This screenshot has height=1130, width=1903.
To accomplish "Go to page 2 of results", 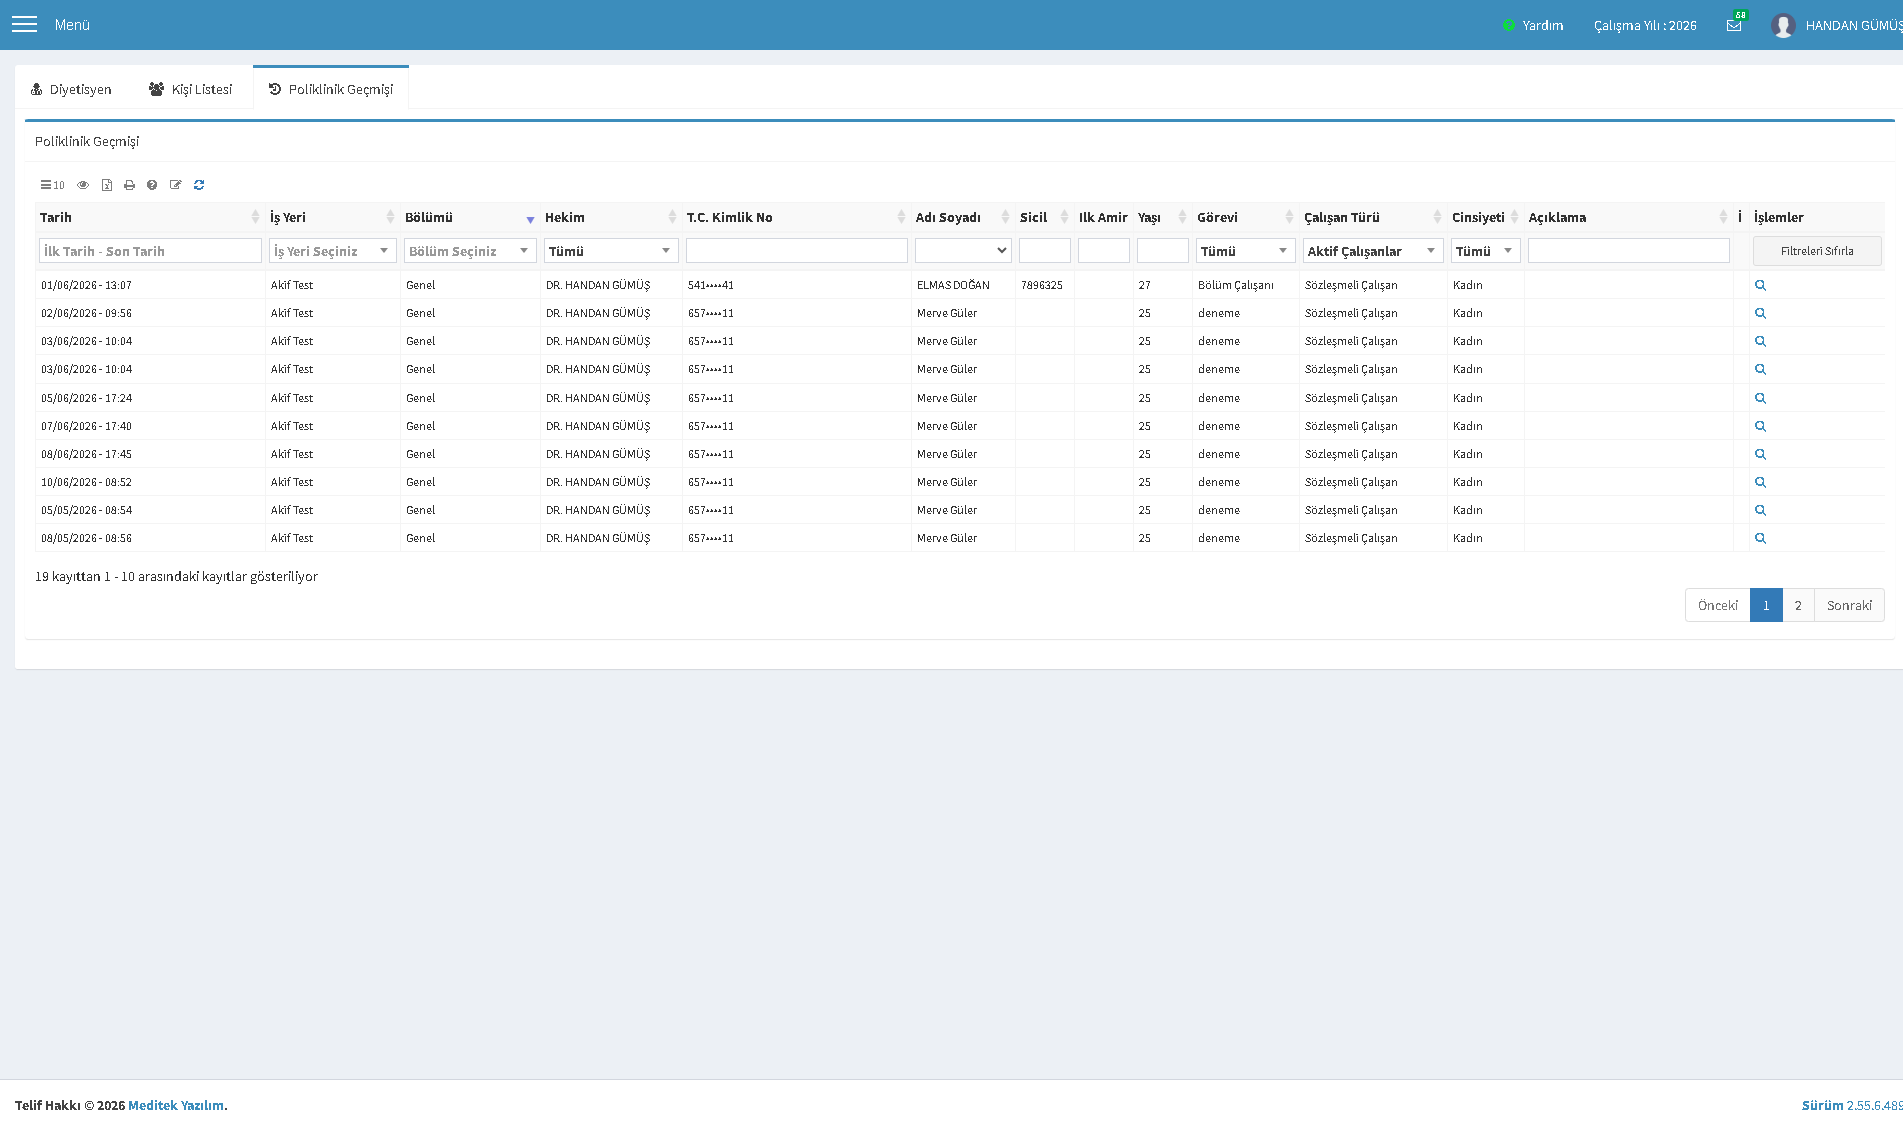I will click(x=1798, y=605).
